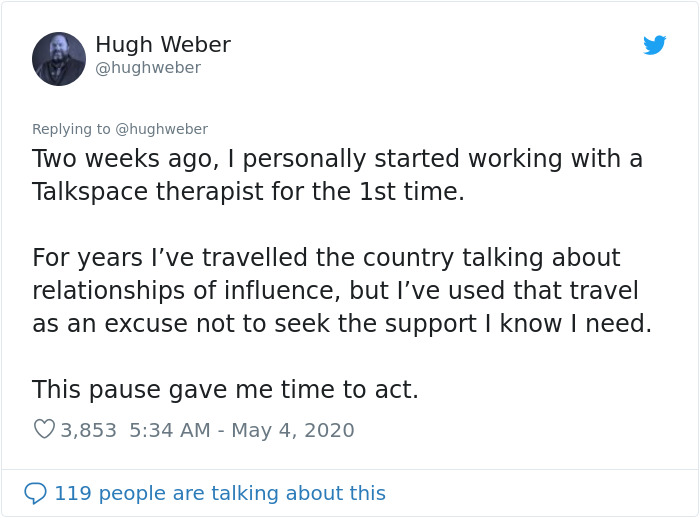Open "119 people are talking about this"
The width and height of the screenshot is (700, 518).
pyautogui.click(x=220, y=493)
